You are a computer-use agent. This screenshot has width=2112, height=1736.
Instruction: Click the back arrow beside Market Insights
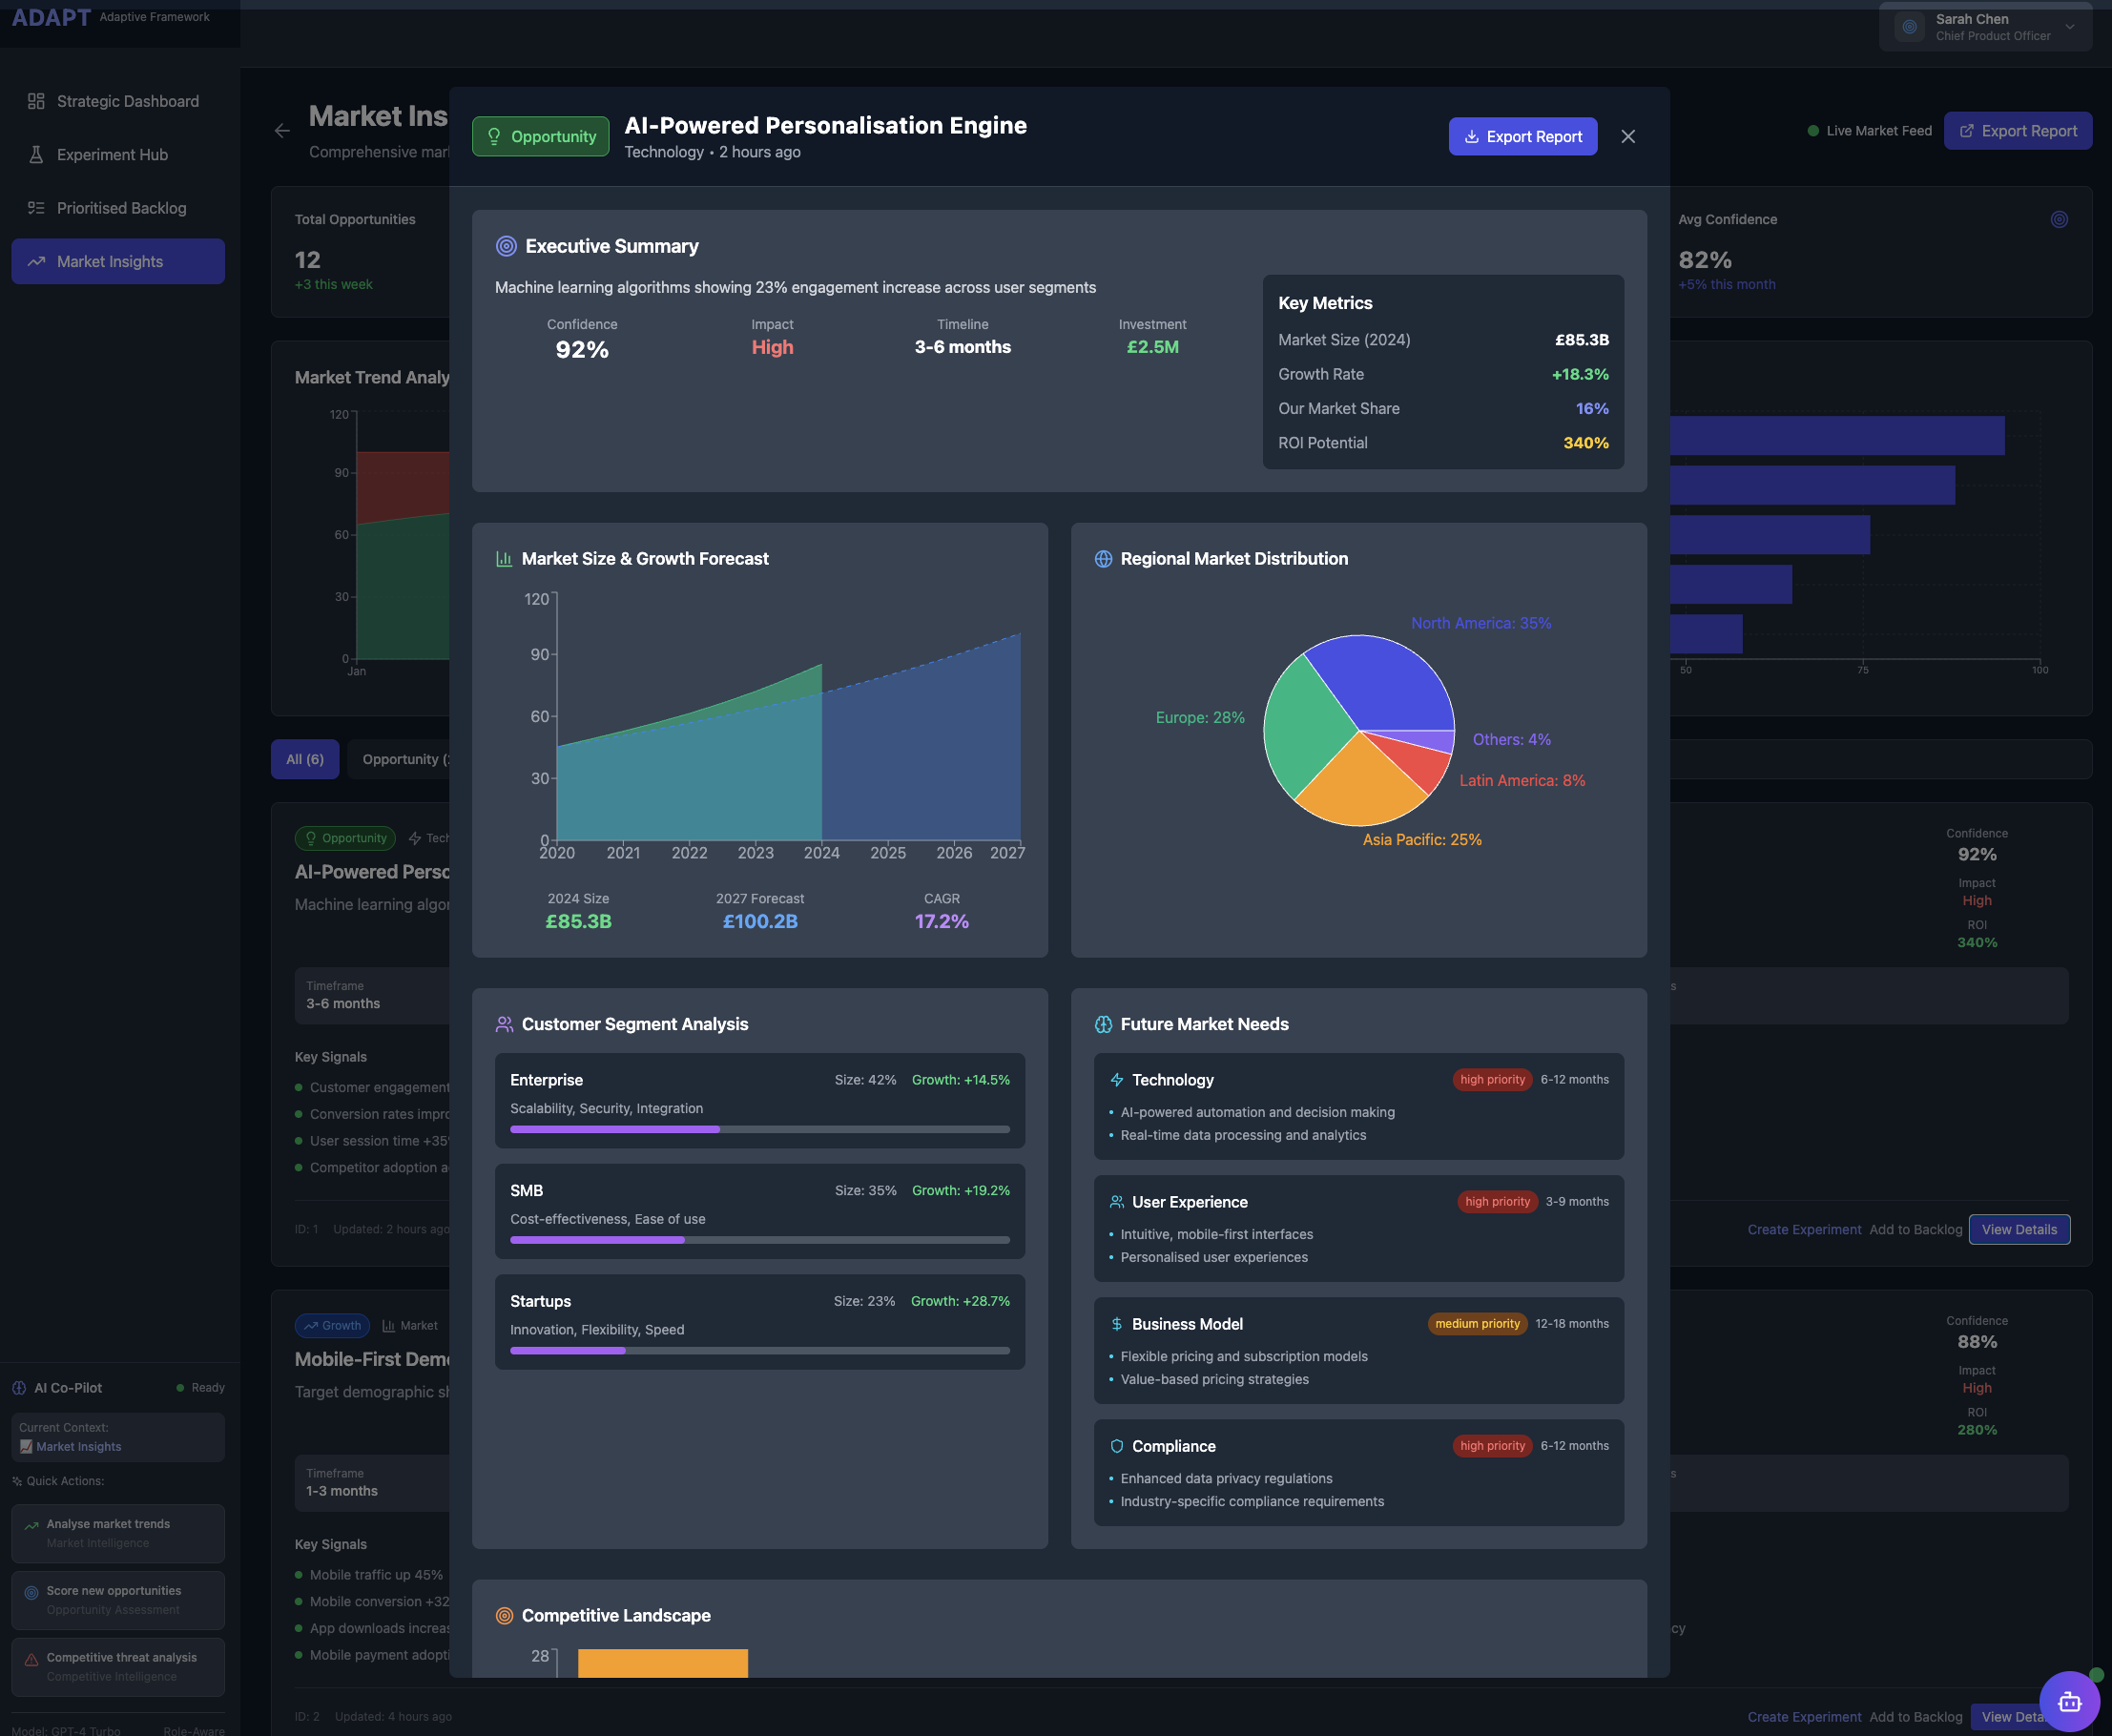(282, 131)
